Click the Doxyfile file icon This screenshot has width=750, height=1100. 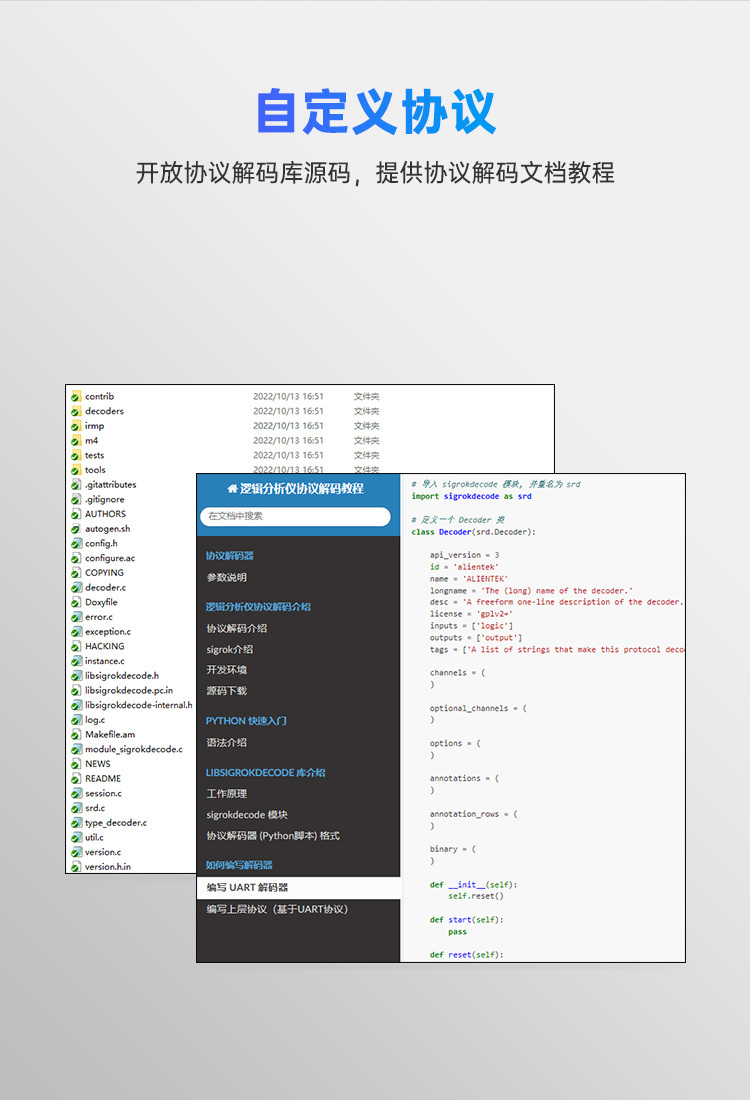pos(76,603)
